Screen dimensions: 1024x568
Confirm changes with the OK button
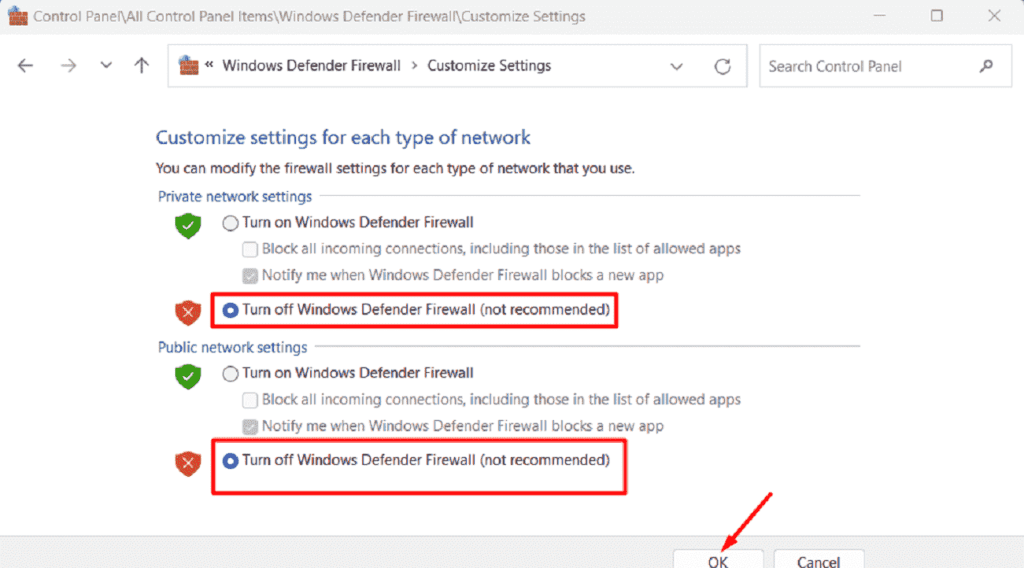718,559
